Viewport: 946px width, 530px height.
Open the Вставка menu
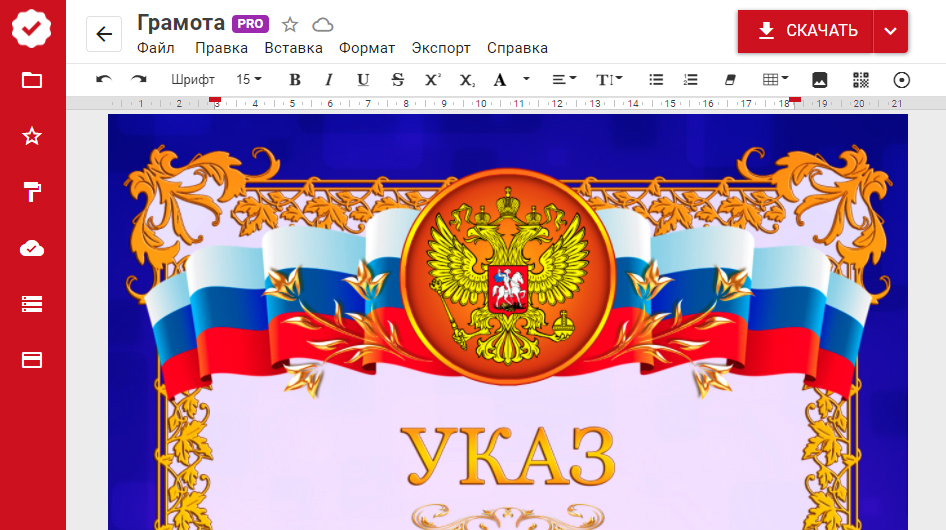click(293, 48)
